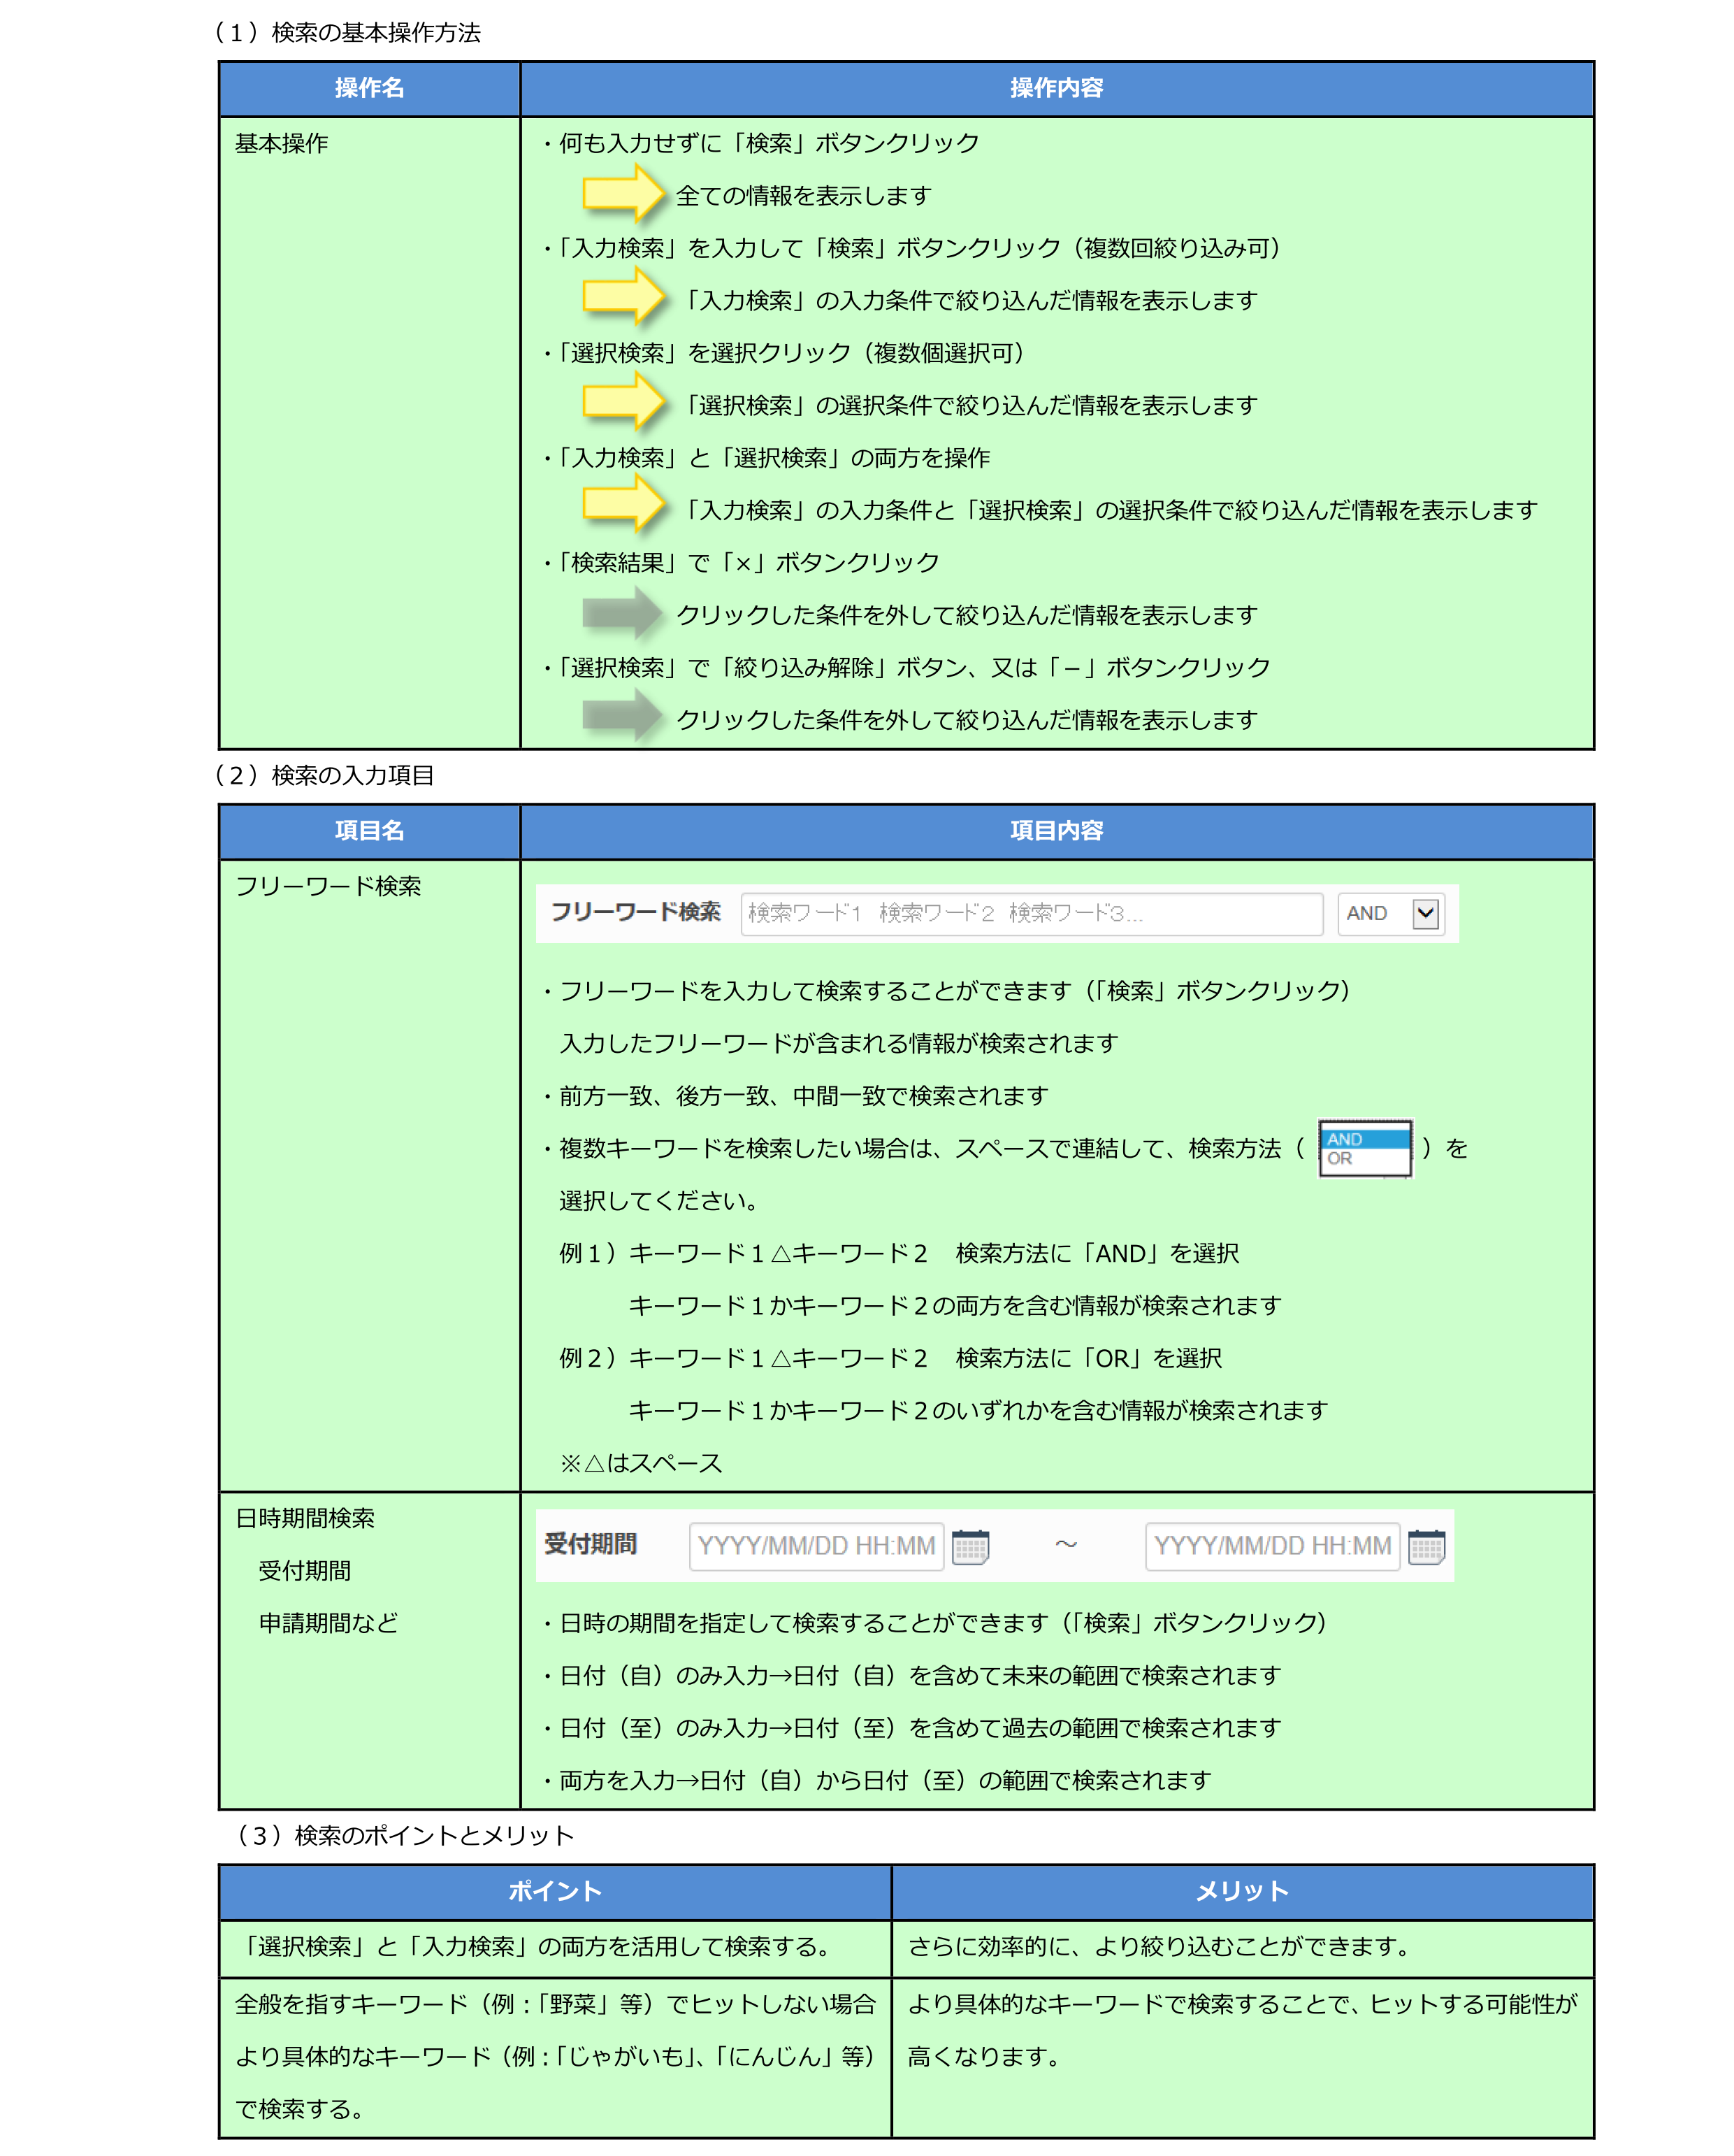The width and height of the screenshot is (1734, 2156).
Task: Click the 項目内容 table header
Action: pos(1057,831)
